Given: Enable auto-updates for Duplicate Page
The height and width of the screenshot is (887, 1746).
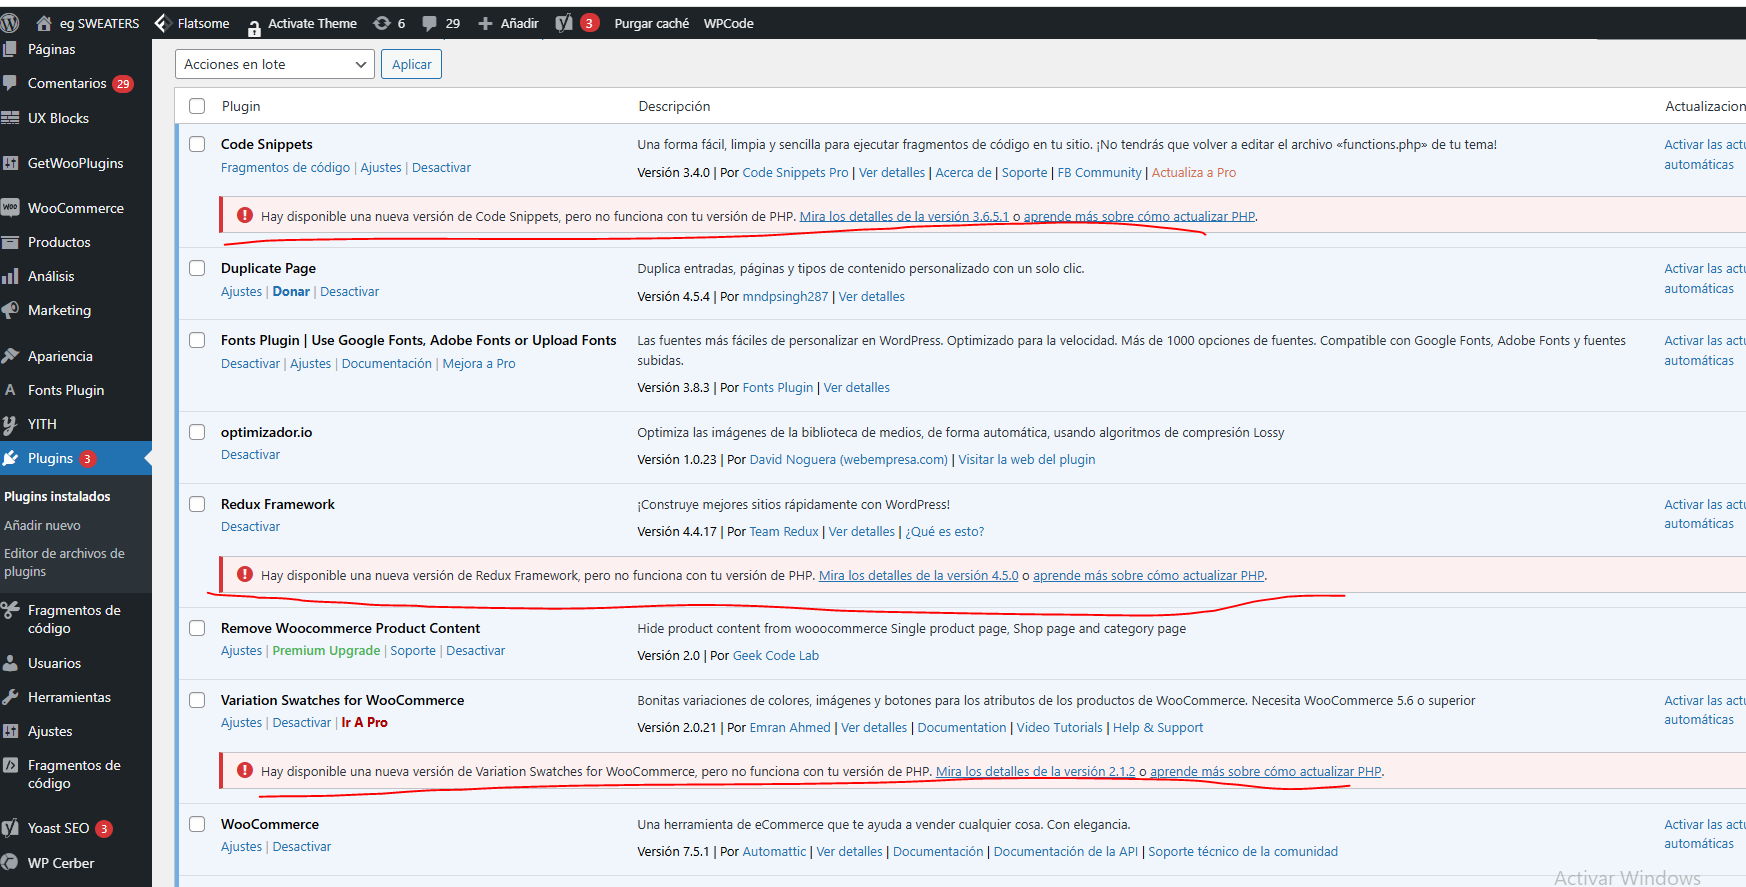Looking at the screenshot, I should [x=1704, y=278].
